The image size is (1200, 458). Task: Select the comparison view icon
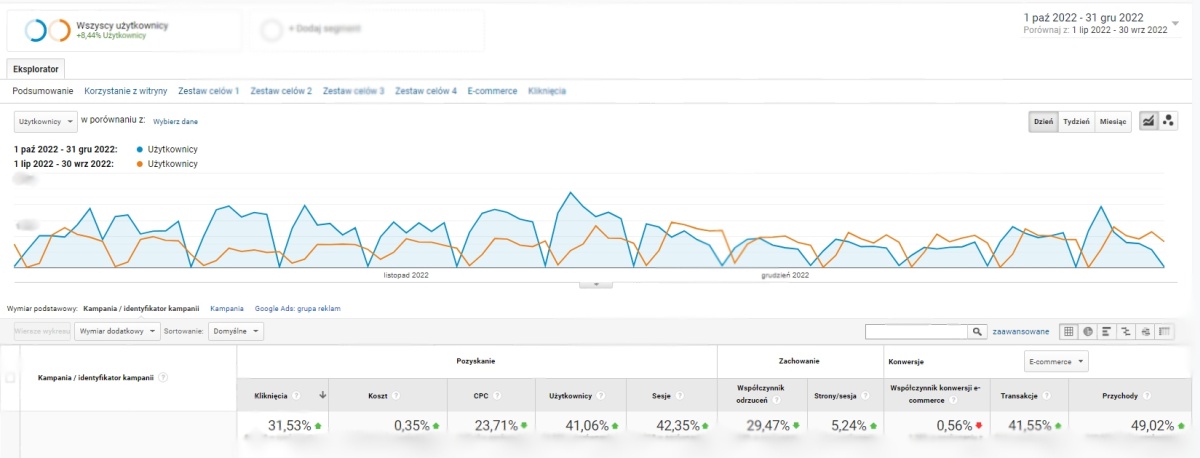tap(1125, 331)
